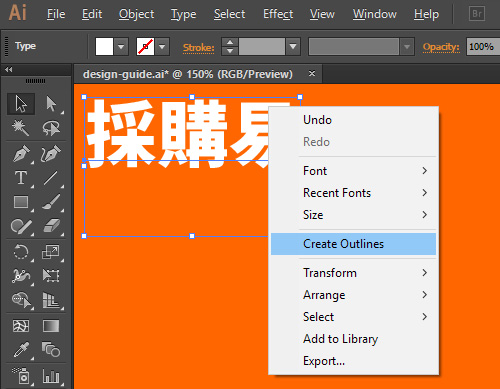
Task: Choose Create Outlines from context menu
Action: click(353, 244)
